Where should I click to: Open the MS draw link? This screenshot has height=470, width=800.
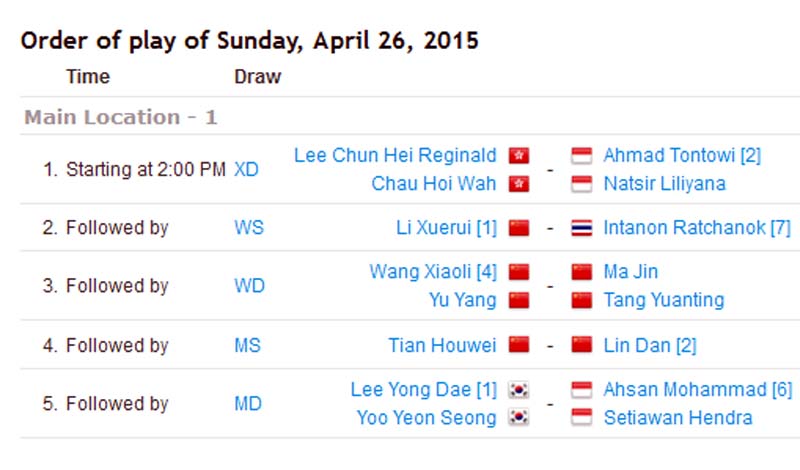[x=248, y=346]
